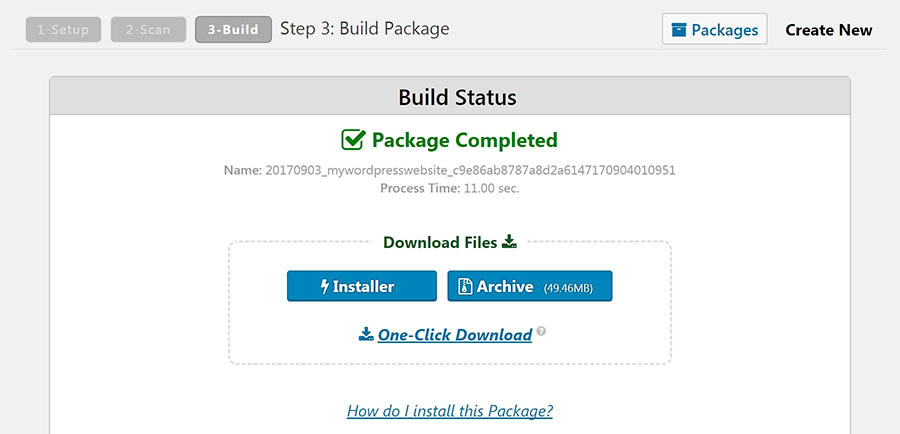This screenshot has width=900, height=434.
Task: Download the Archive file
Action: click(x=530, y=286)
